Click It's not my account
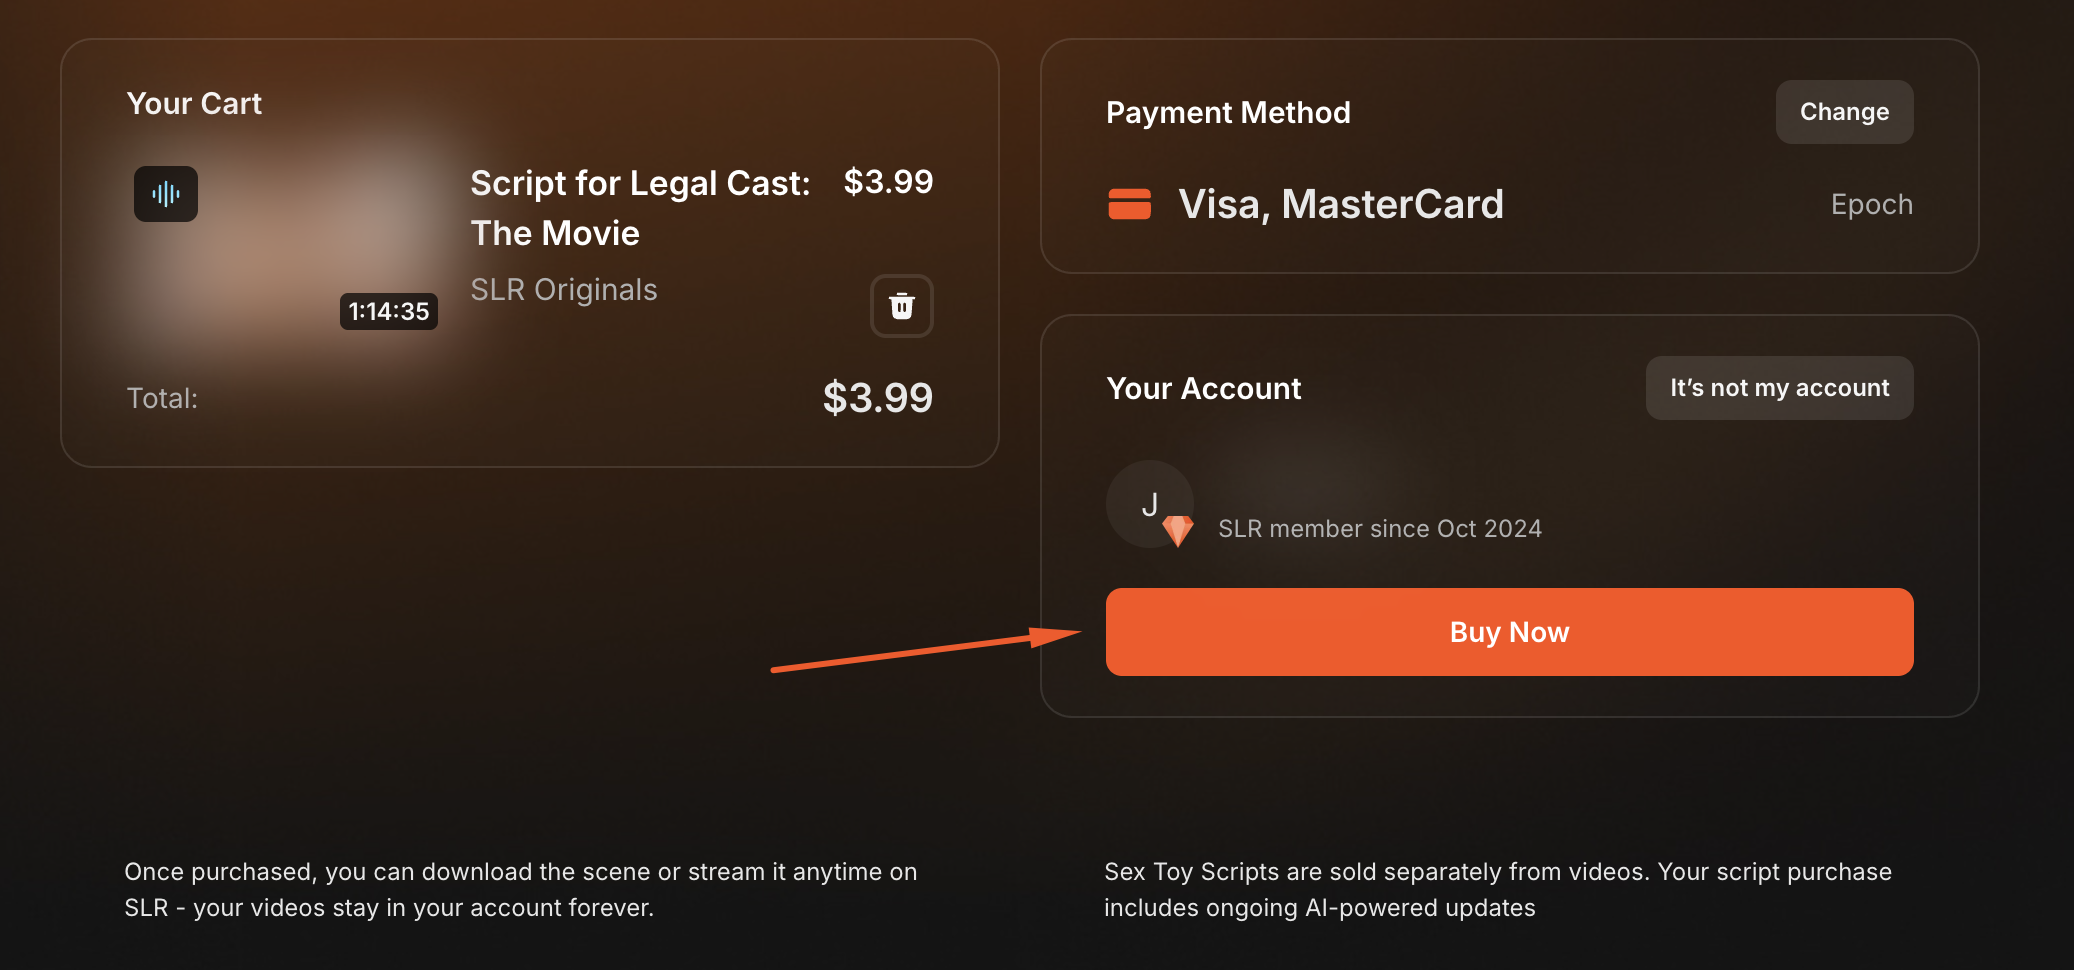Viewport: 2074px width, 970px height. 1778,388
